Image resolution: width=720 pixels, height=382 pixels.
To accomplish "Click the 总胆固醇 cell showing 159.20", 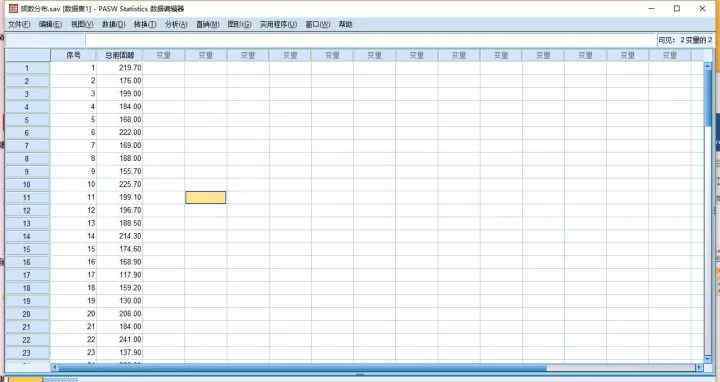I will click(x=120, y=288).
